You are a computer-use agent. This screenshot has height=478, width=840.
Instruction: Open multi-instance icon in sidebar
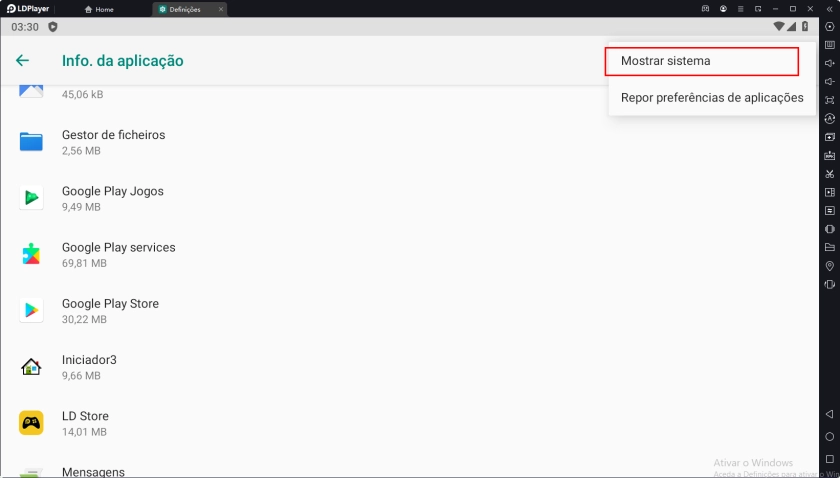830,137
